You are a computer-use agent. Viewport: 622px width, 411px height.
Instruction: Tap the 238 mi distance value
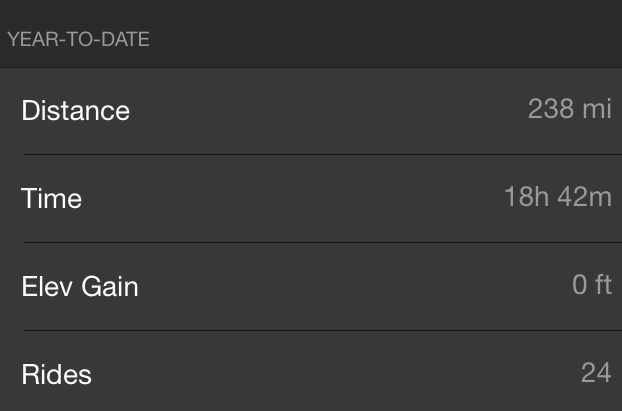click(570, 109)
